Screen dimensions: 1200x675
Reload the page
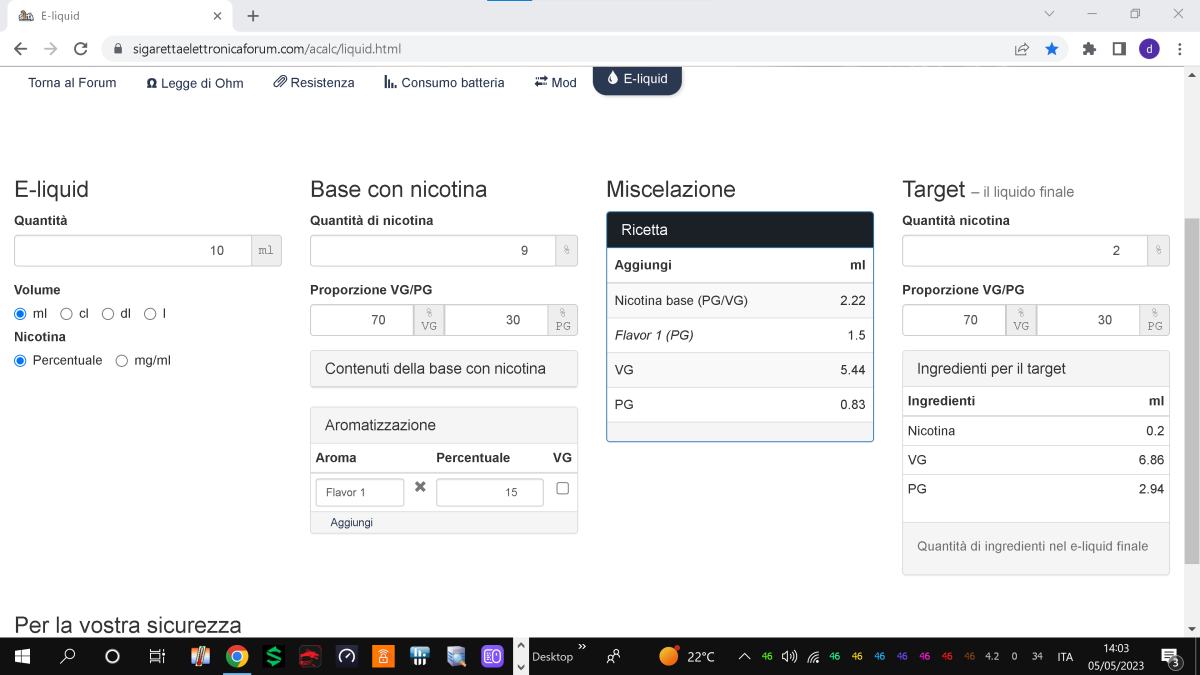(x=81, y=48)
